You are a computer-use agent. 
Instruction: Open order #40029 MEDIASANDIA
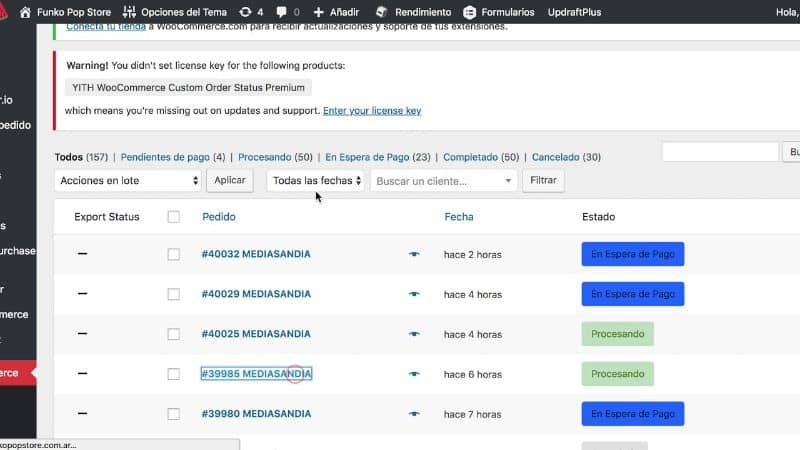coord(256,294)
